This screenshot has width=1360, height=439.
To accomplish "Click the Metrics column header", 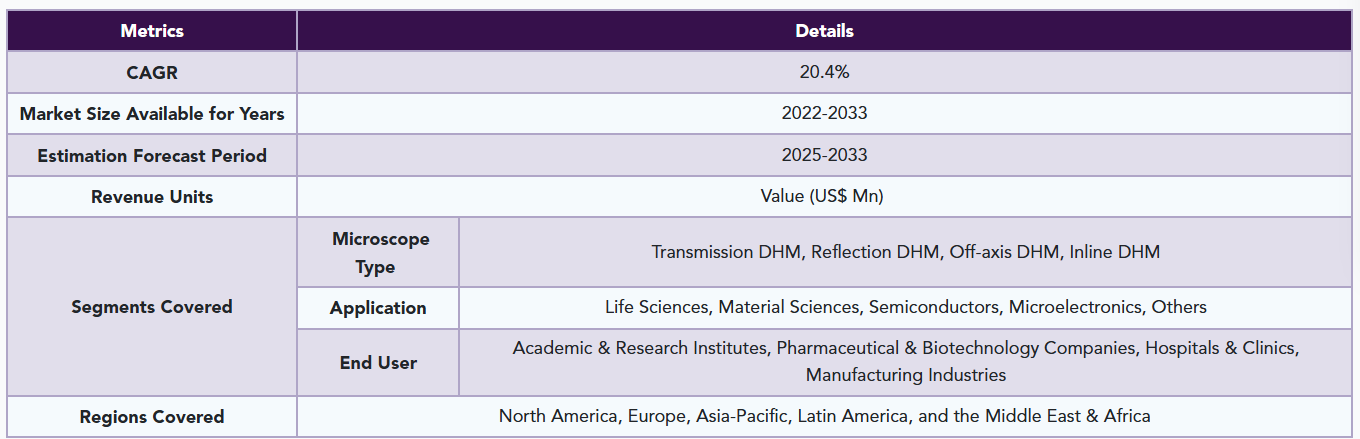I will point(152,31).
